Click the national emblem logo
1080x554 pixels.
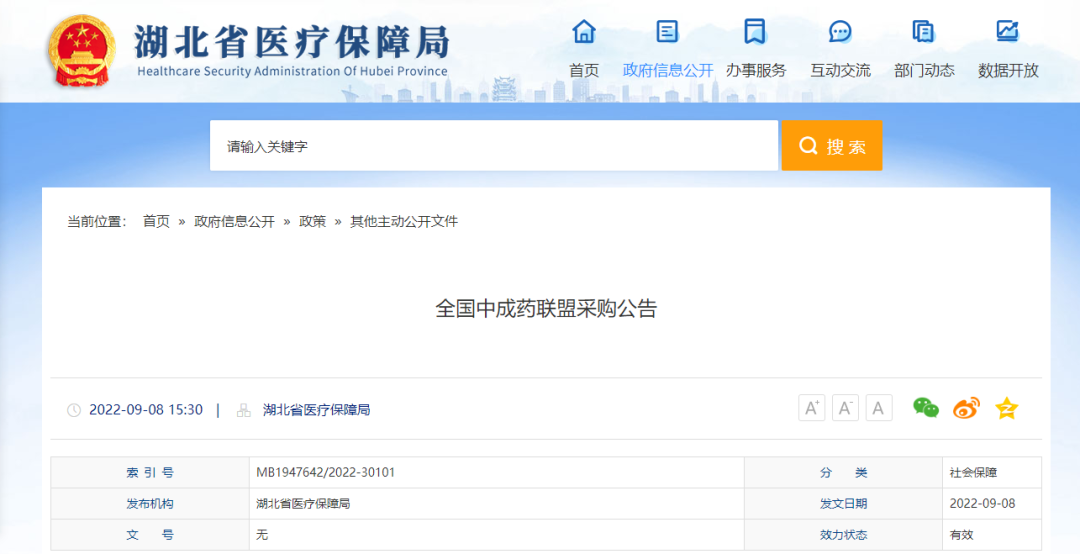click(x=82, y=50)
